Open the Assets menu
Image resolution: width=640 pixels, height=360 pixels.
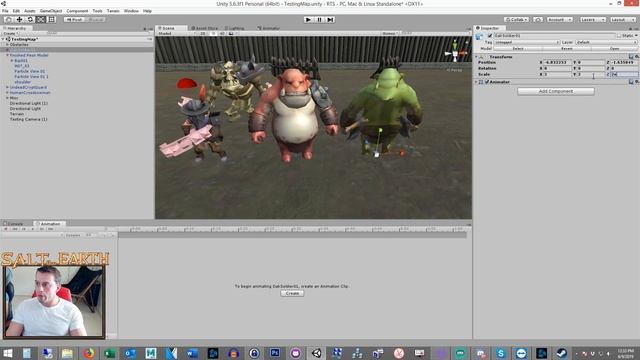tap(30, 11)
